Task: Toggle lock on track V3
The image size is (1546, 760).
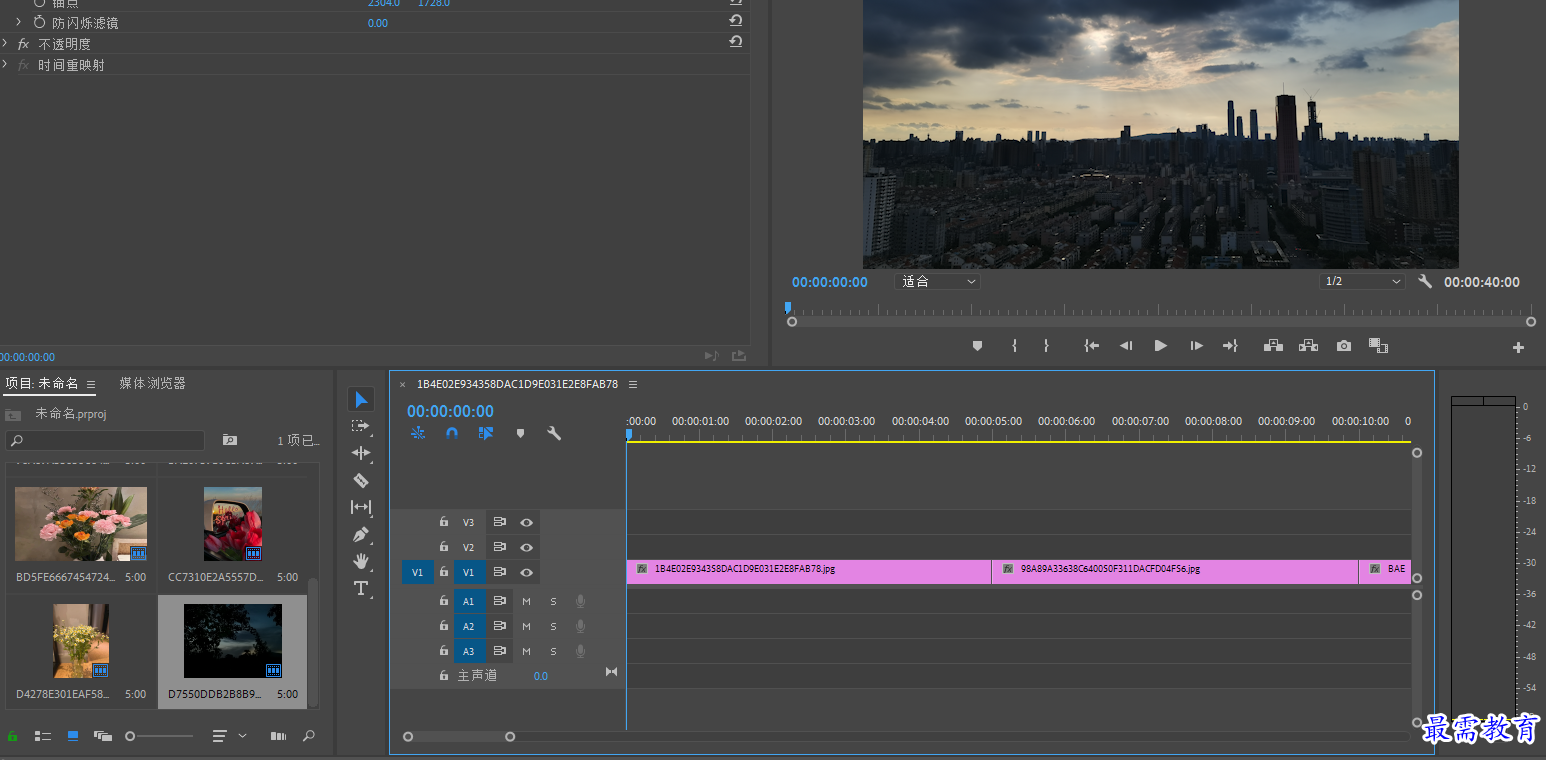Action: click(x=443, y=522)
